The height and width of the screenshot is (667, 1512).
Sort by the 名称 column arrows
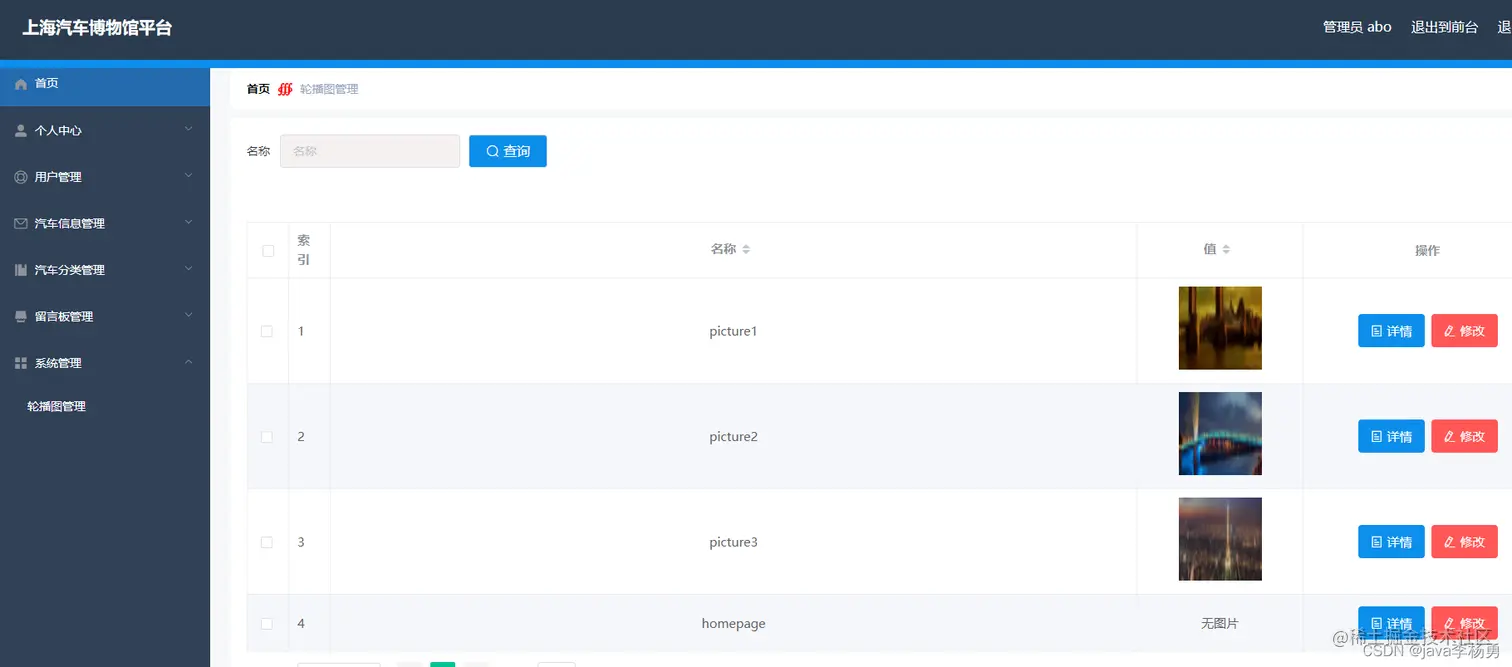click(746, 249)
